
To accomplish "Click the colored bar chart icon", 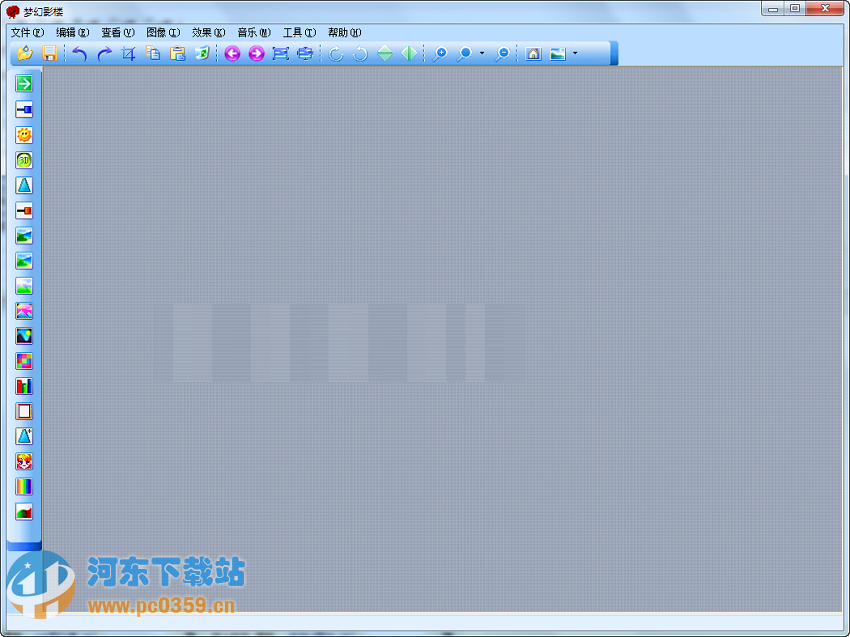I will (x=24, y=386).
